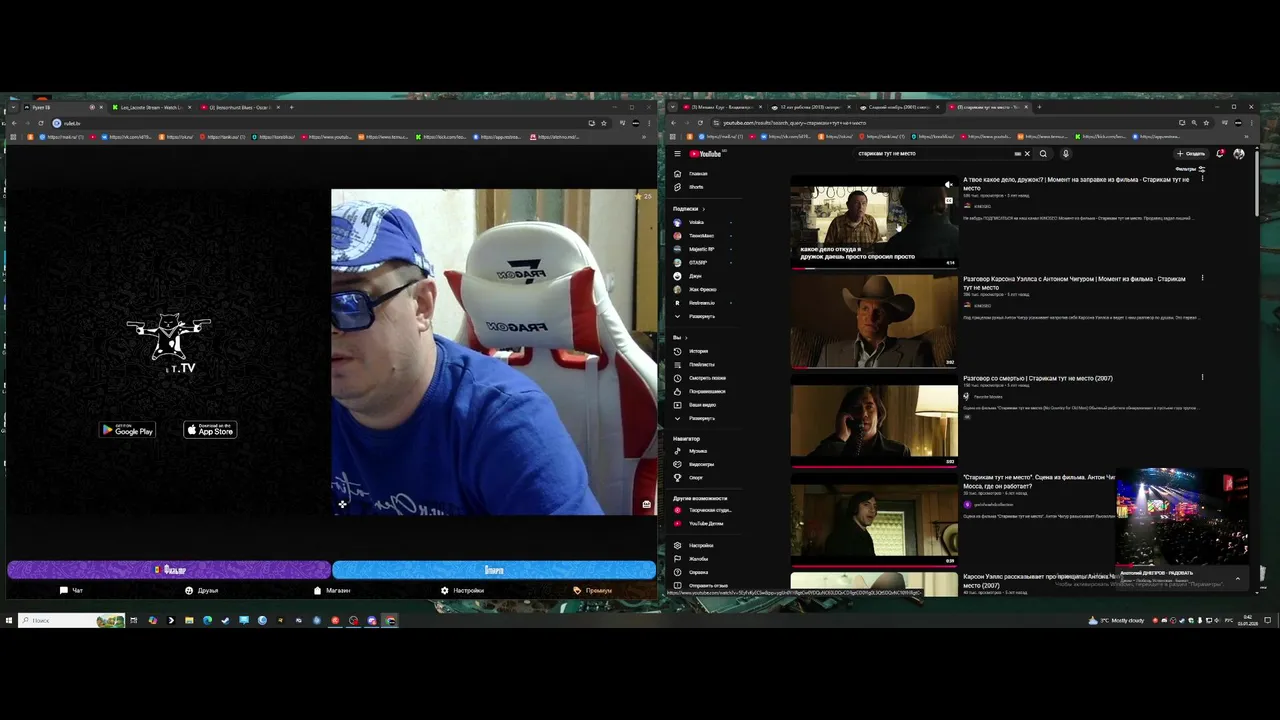The width and height of the screenshot is (1280, 720).
Task: Open more options for the first result
Action: tap(1202, 179)
